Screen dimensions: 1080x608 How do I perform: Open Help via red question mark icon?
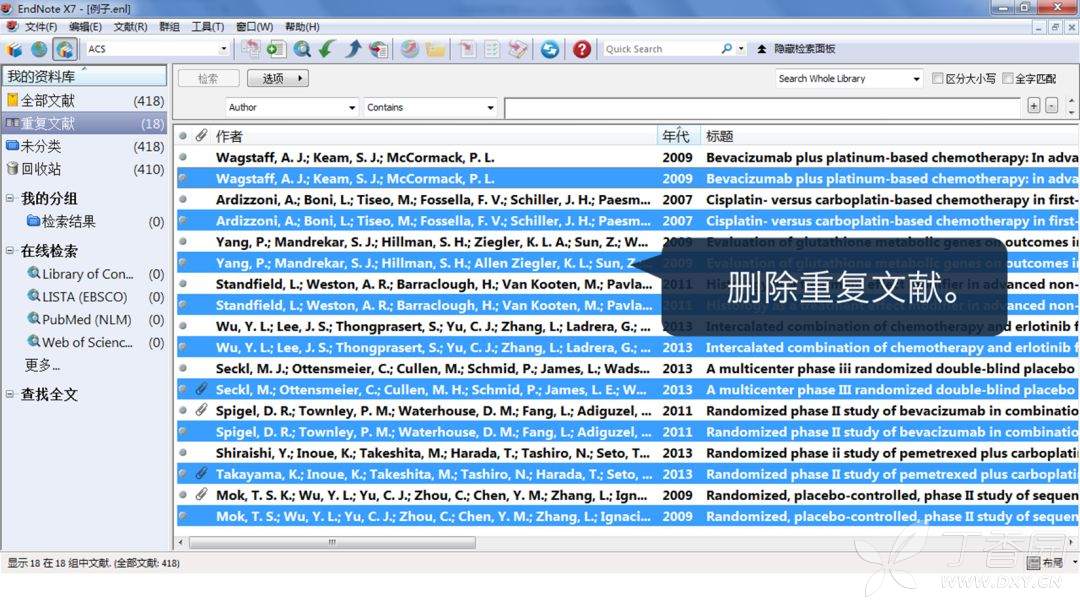pyautogui.click(x=582, y=49)
